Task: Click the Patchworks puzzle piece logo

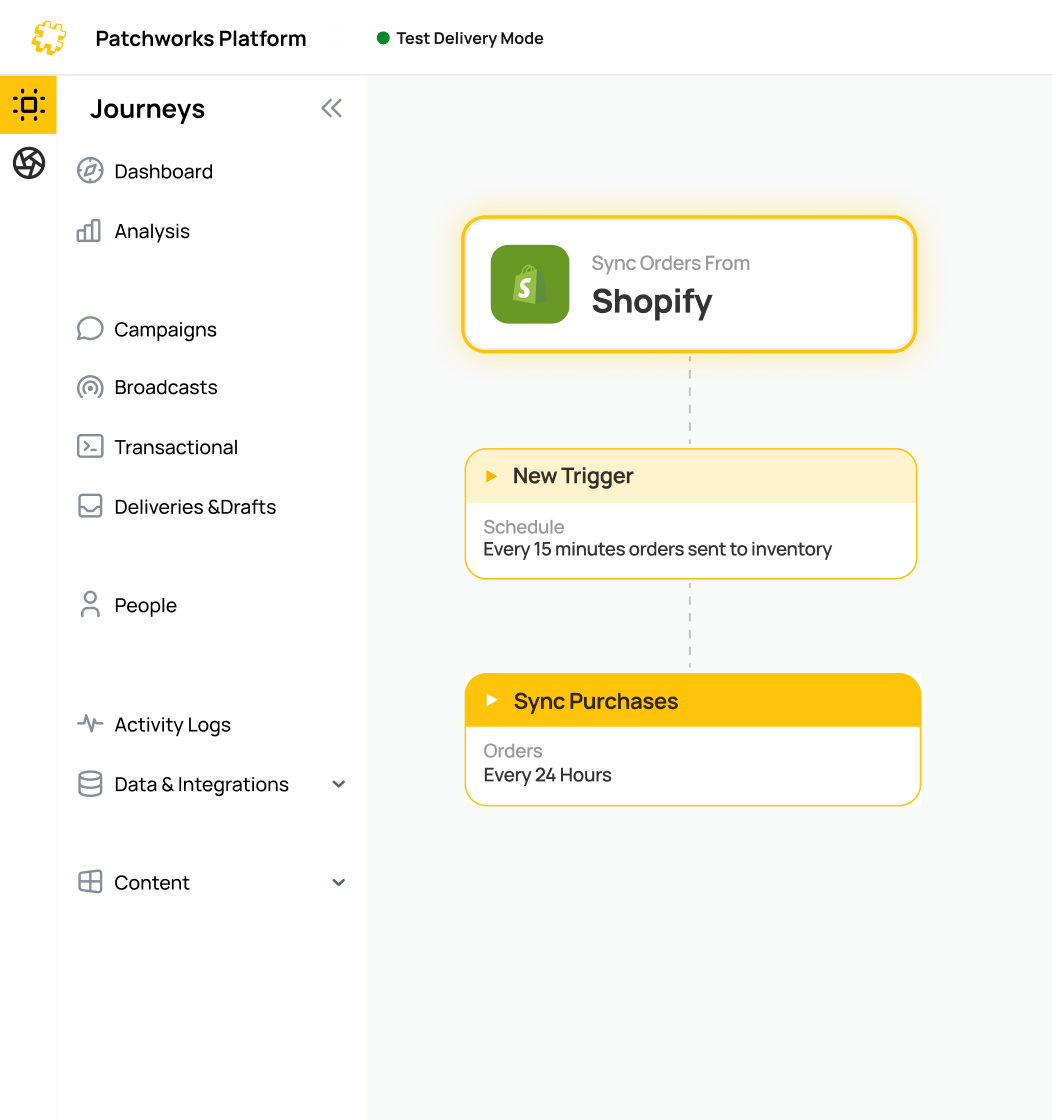Action: tap(49, 38)
